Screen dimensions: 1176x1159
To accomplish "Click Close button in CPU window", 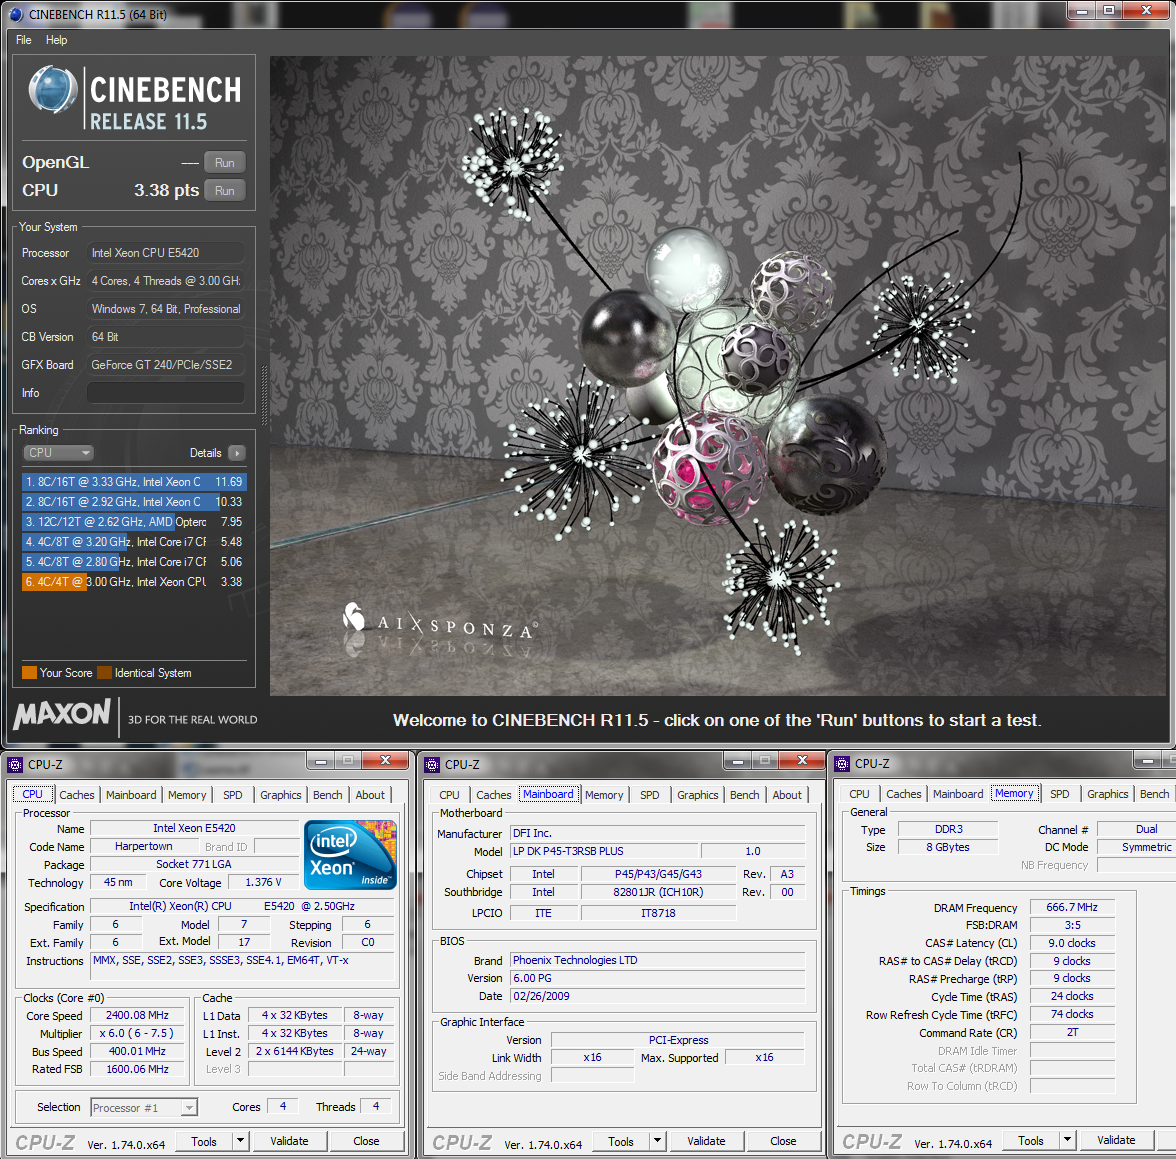I will 367,1141.
